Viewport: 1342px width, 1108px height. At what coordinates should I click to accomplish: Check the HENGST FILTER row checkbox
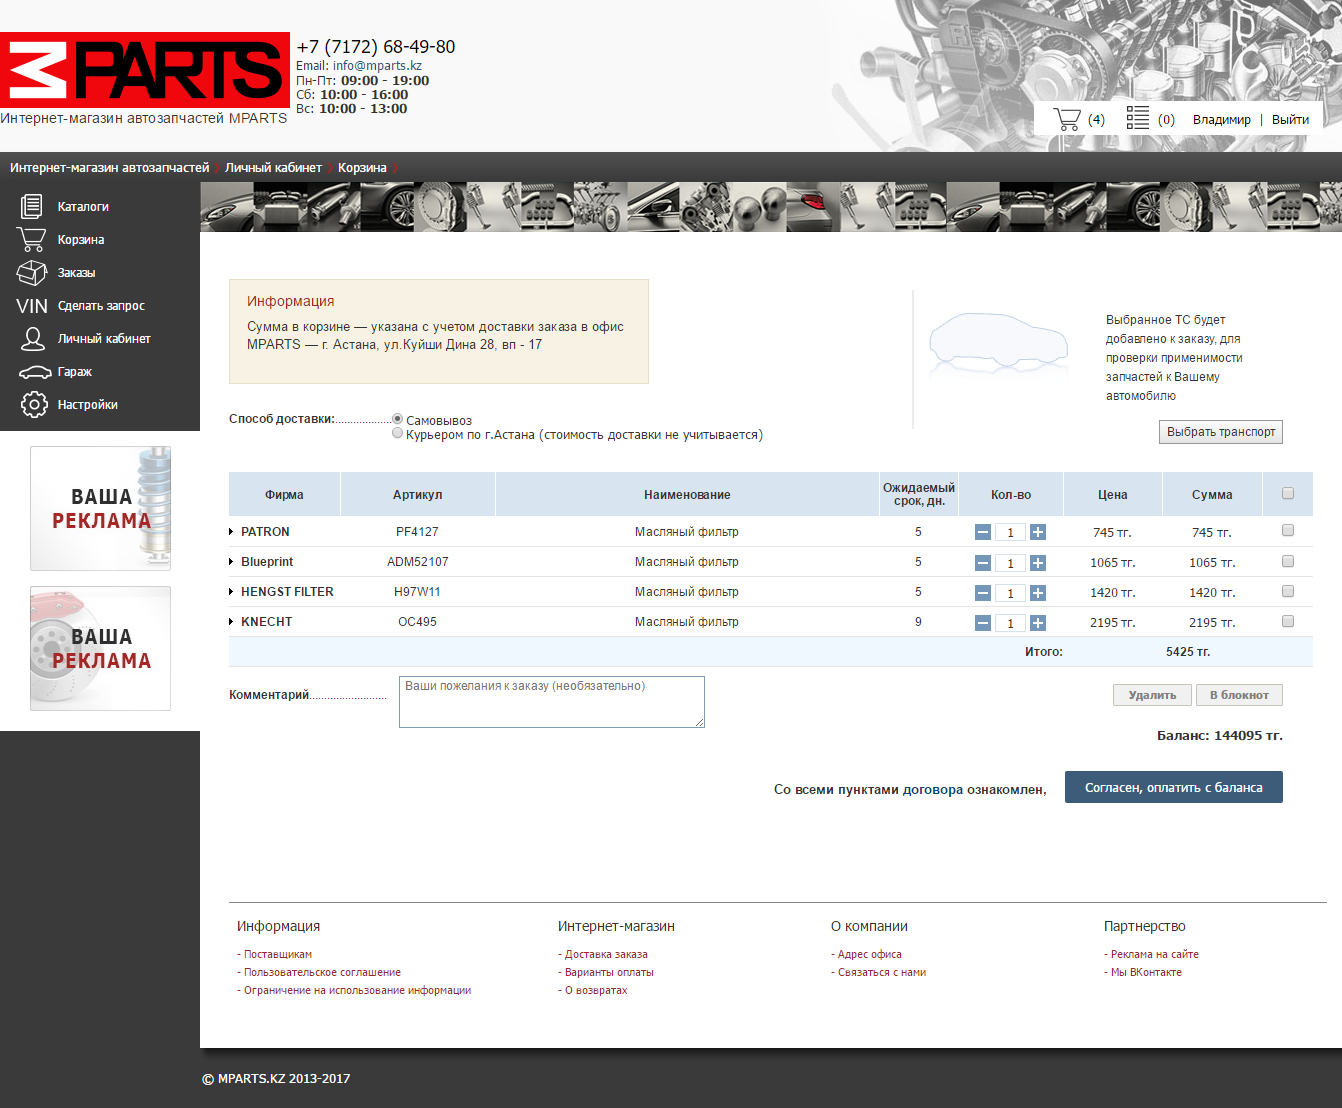(x=1288, y=591)
